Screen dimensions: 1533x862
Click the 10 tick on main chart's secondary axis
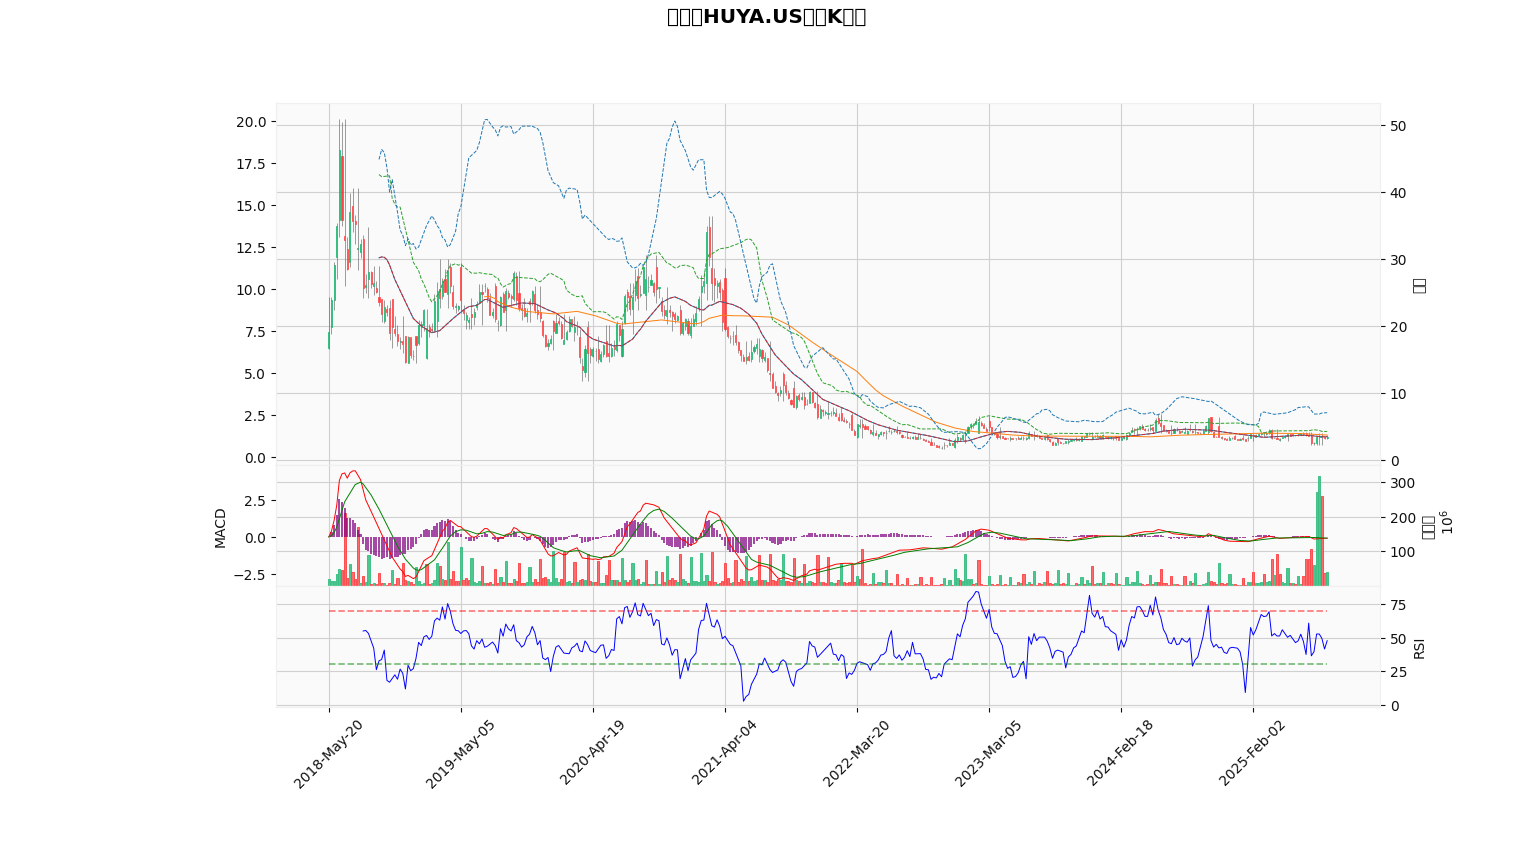pyautogui.click(x=1398, y=394)
